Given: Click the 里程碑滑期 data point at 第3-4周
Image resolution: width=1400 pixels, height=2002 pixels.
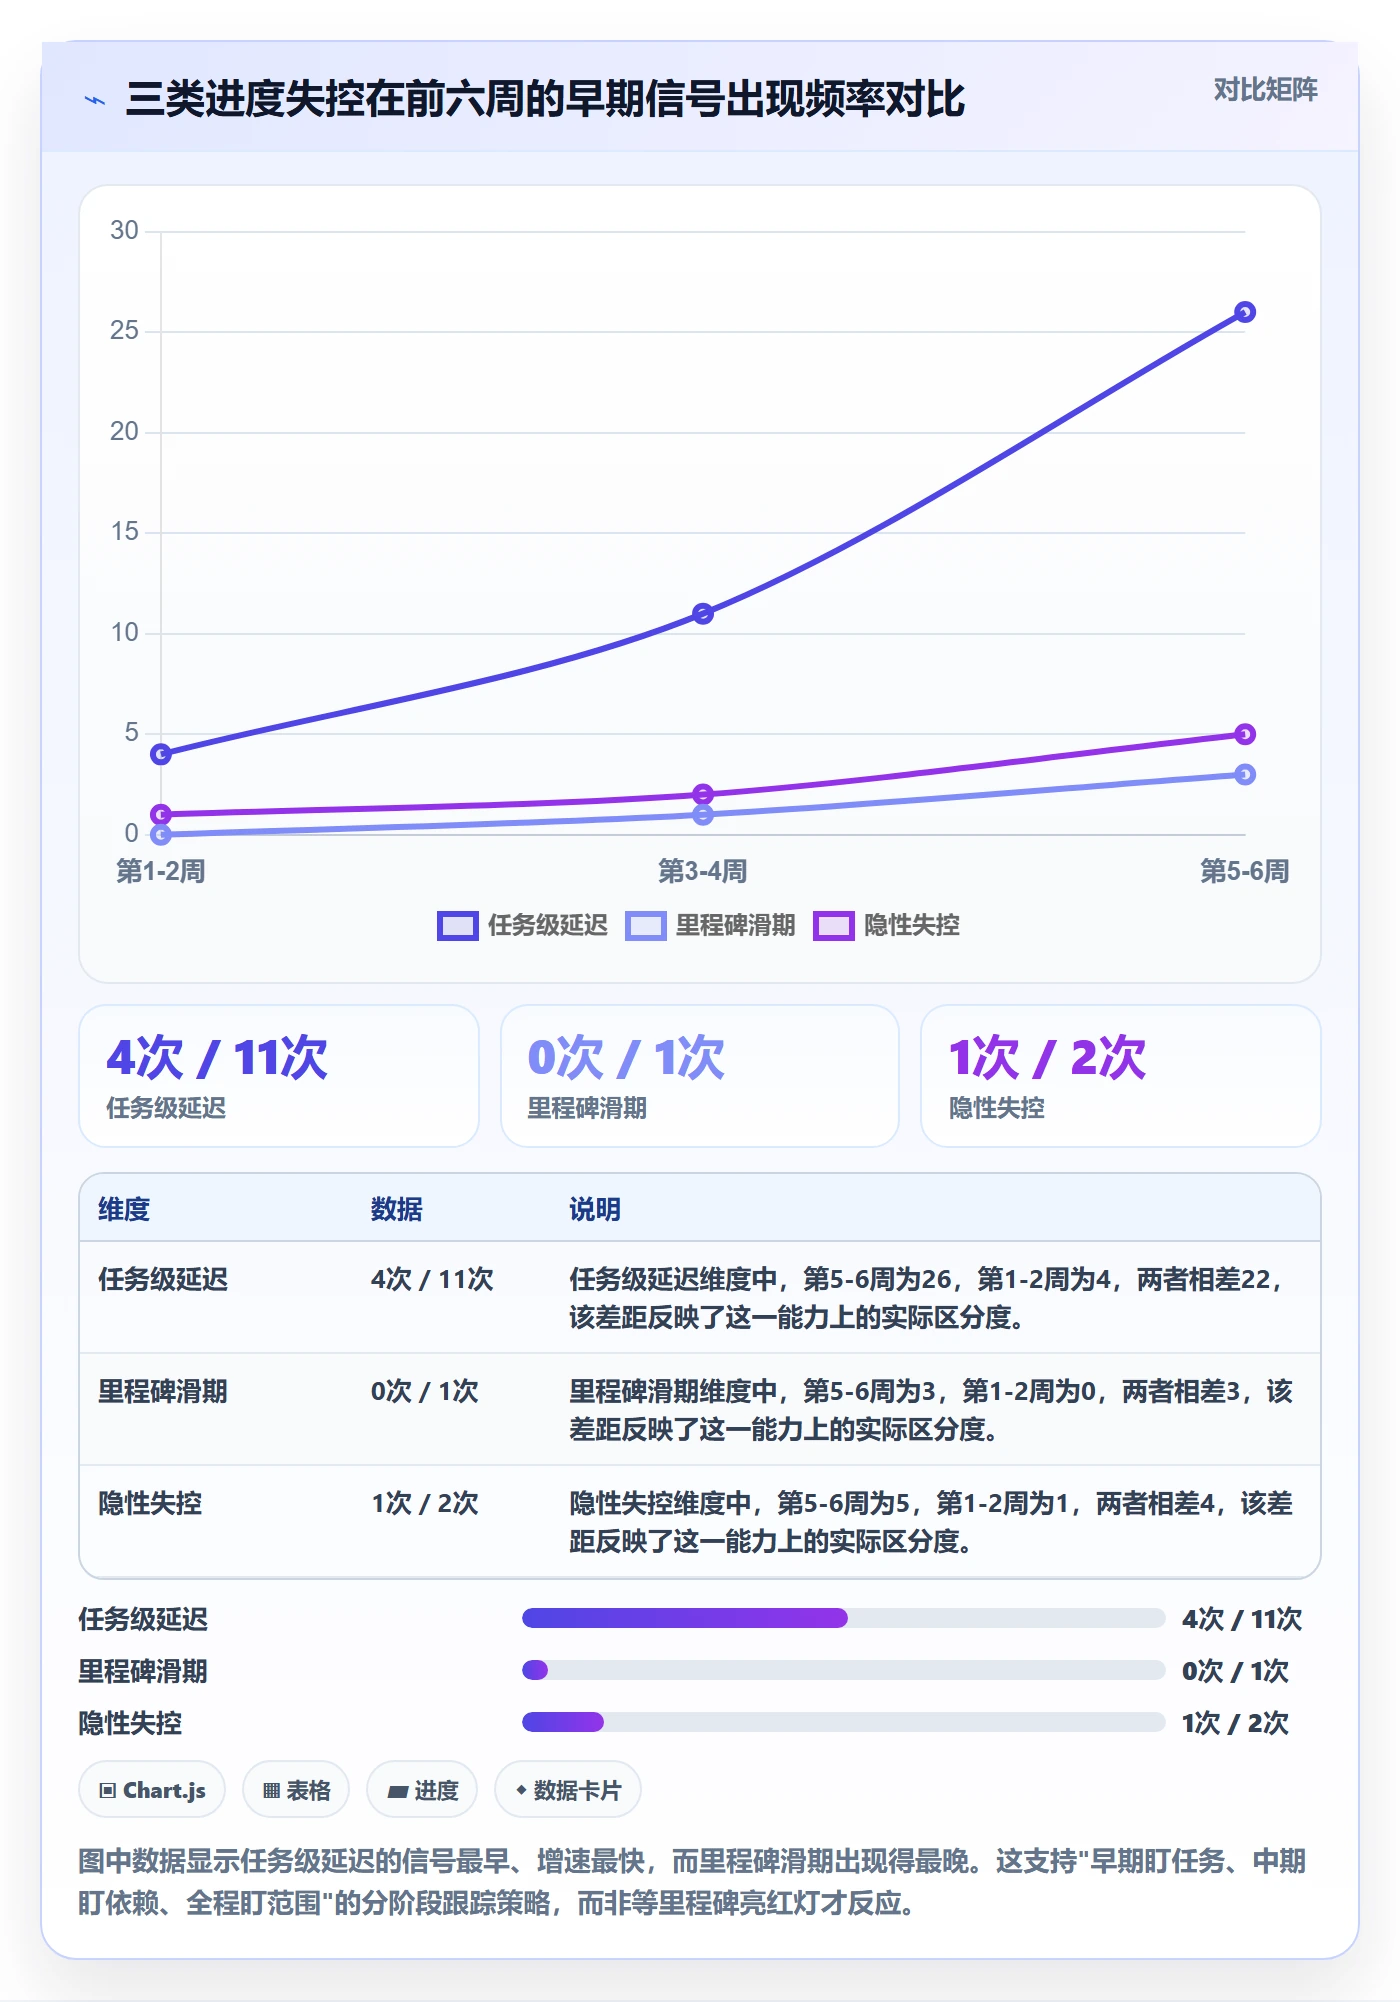Looking at the screenshot, I should pyautogui.click(x=703, y=815).
